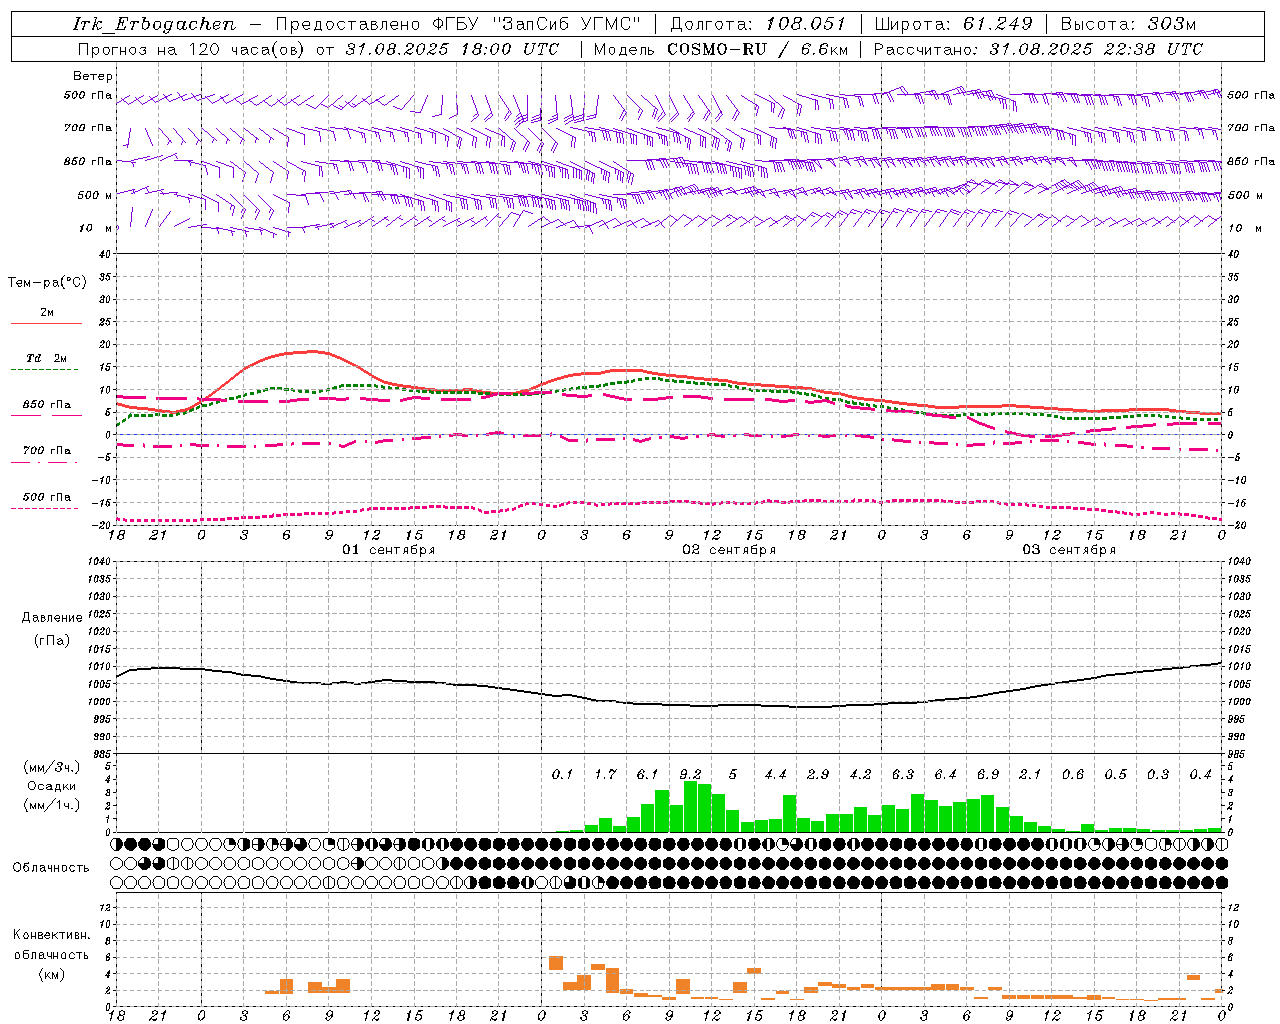Viewport: 1280px width, 1024px height.
Task: Click the '850 гПа' temperature legend entry
Action: point(46,405)
